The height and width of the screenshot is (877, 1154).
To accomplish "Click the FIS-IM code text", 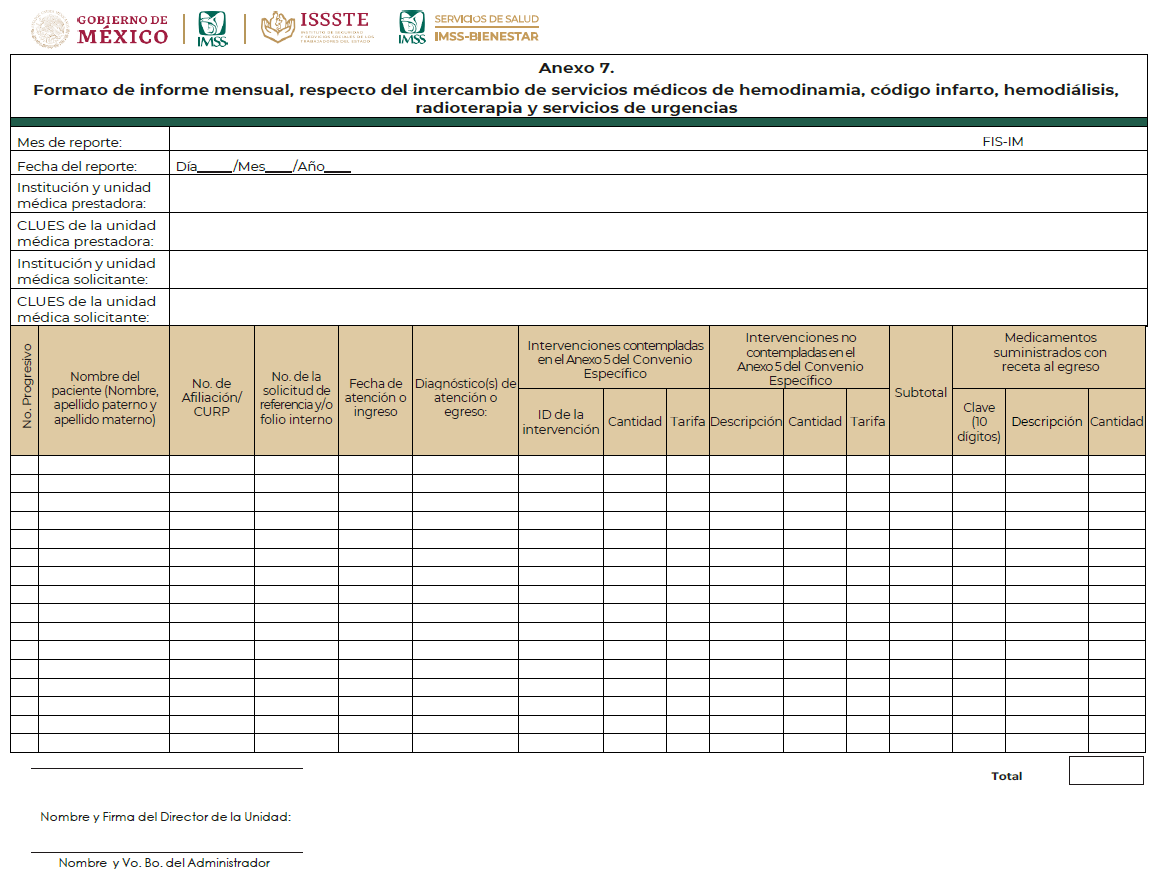I will pos(1002,142).
